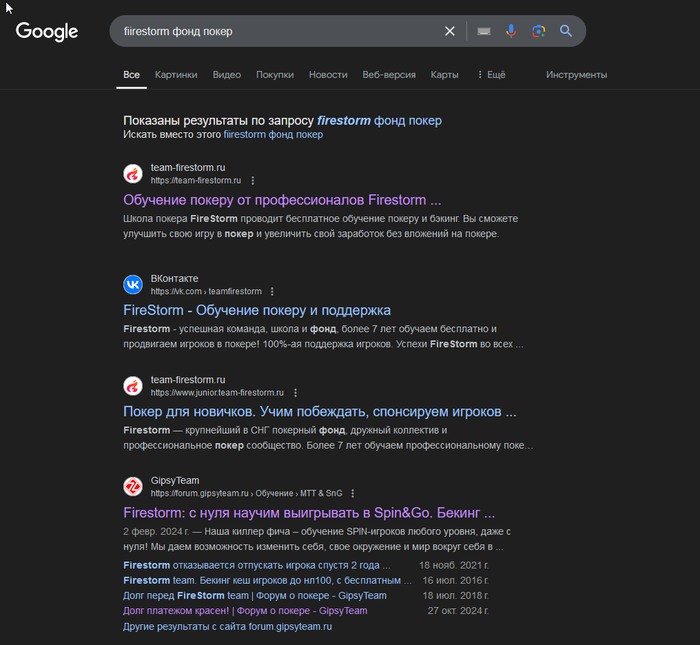Open Firestorm: с нуля научим выигрывать link
The height and width of the screenshot is (645, 700).
309,513
